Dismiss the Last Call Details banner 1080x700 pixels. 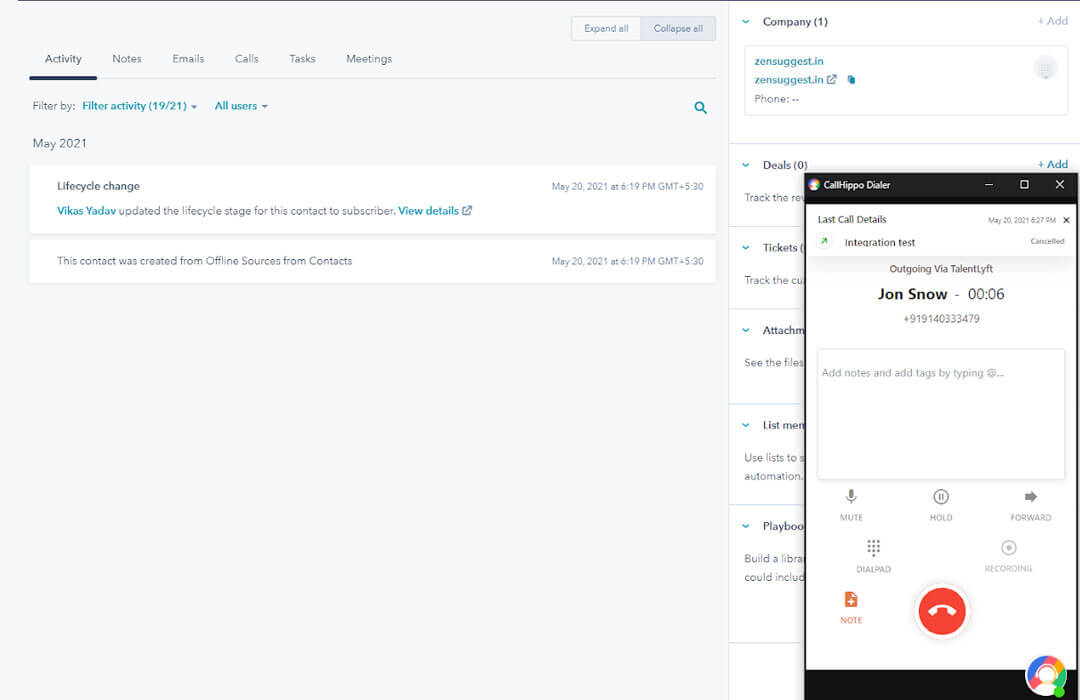(x=1066, y=220)
